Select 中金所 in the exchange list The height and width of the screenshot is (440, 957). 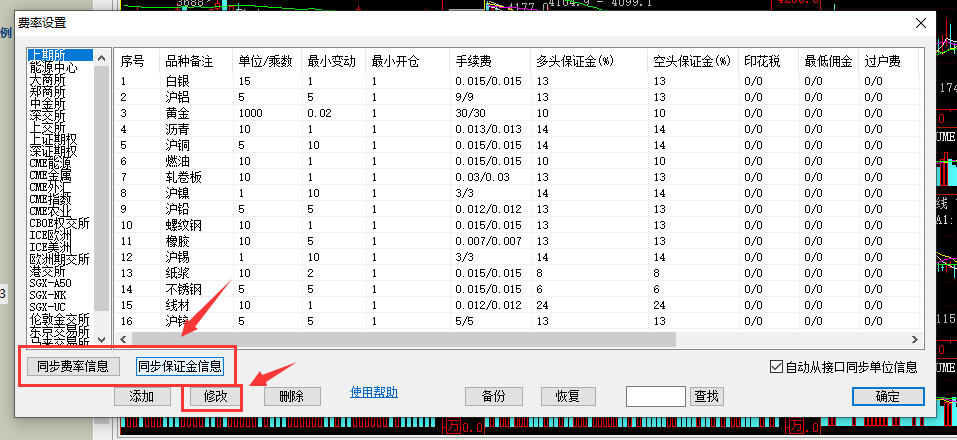click(60, 104)
